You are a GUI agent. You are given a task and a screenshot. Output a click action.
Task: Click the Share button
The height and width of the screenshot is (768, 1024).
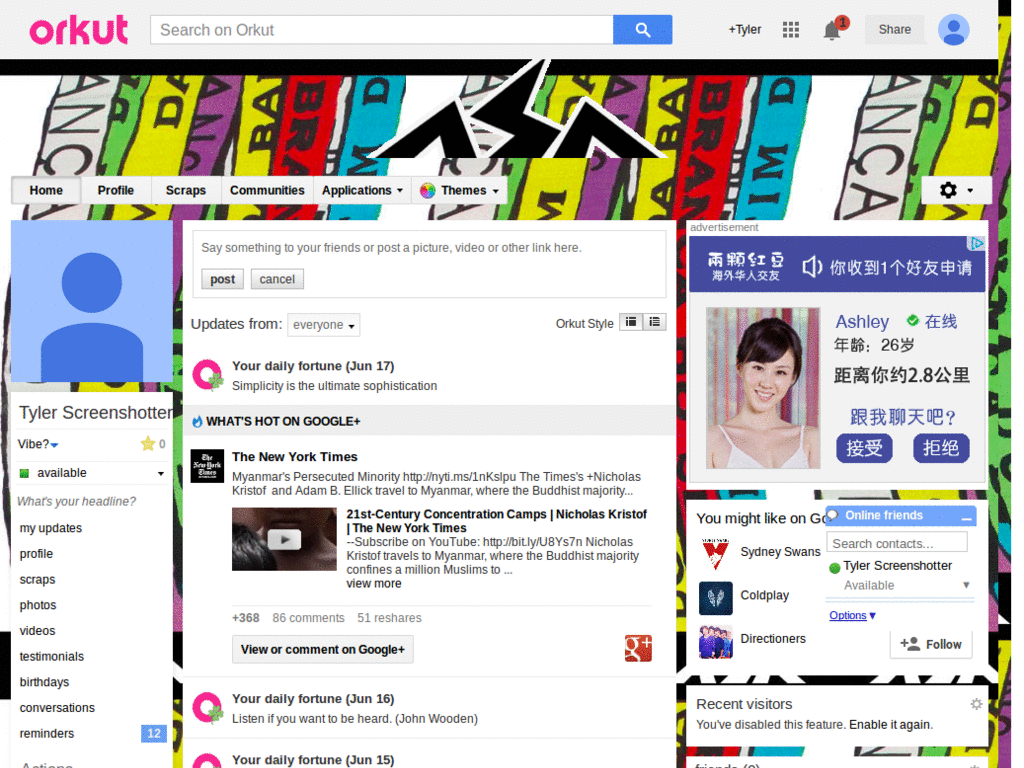coord(894,29)
